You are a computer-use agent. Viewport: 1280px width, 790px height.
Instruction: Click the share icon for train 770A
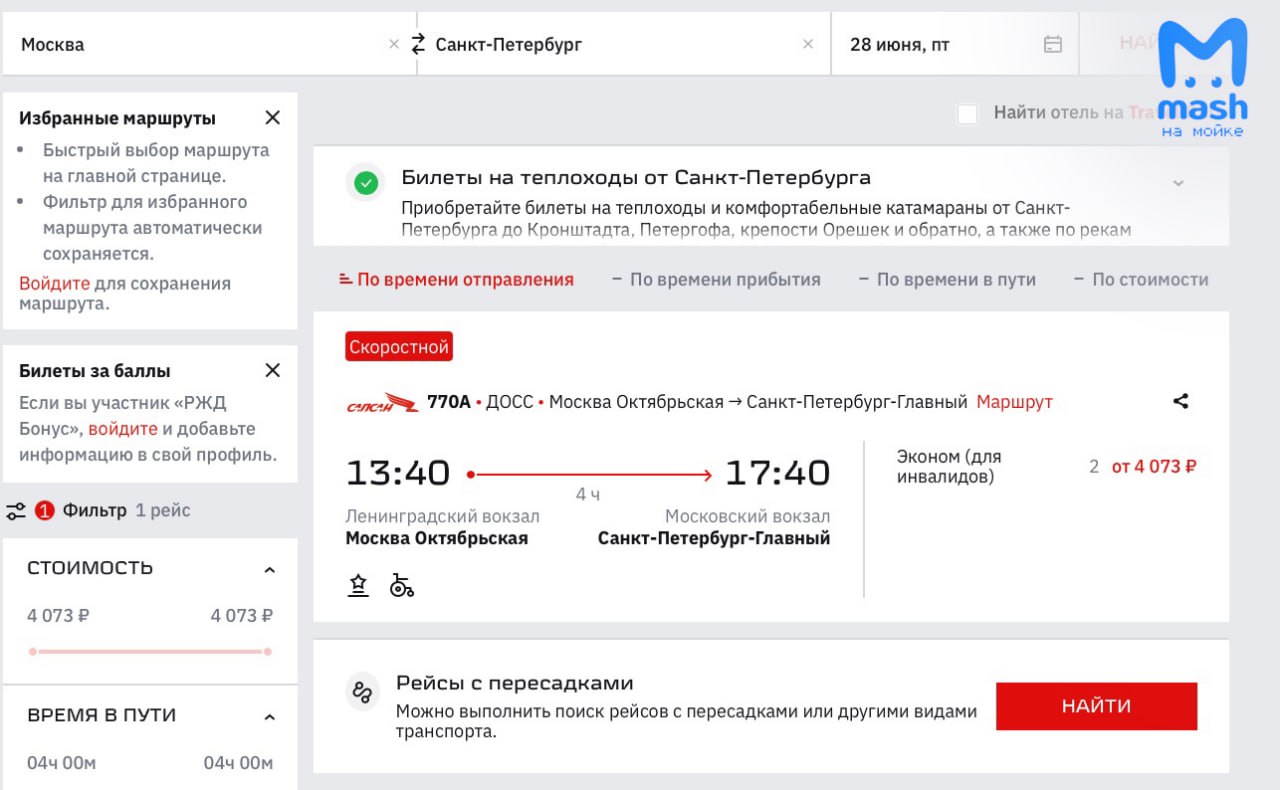[x=1181, y=401]
